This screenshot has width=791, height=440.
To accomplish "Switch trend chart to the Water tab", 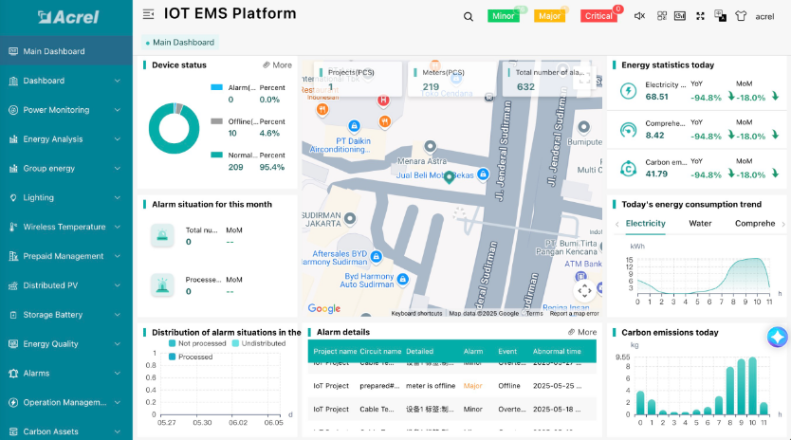I will pos(700,223).
